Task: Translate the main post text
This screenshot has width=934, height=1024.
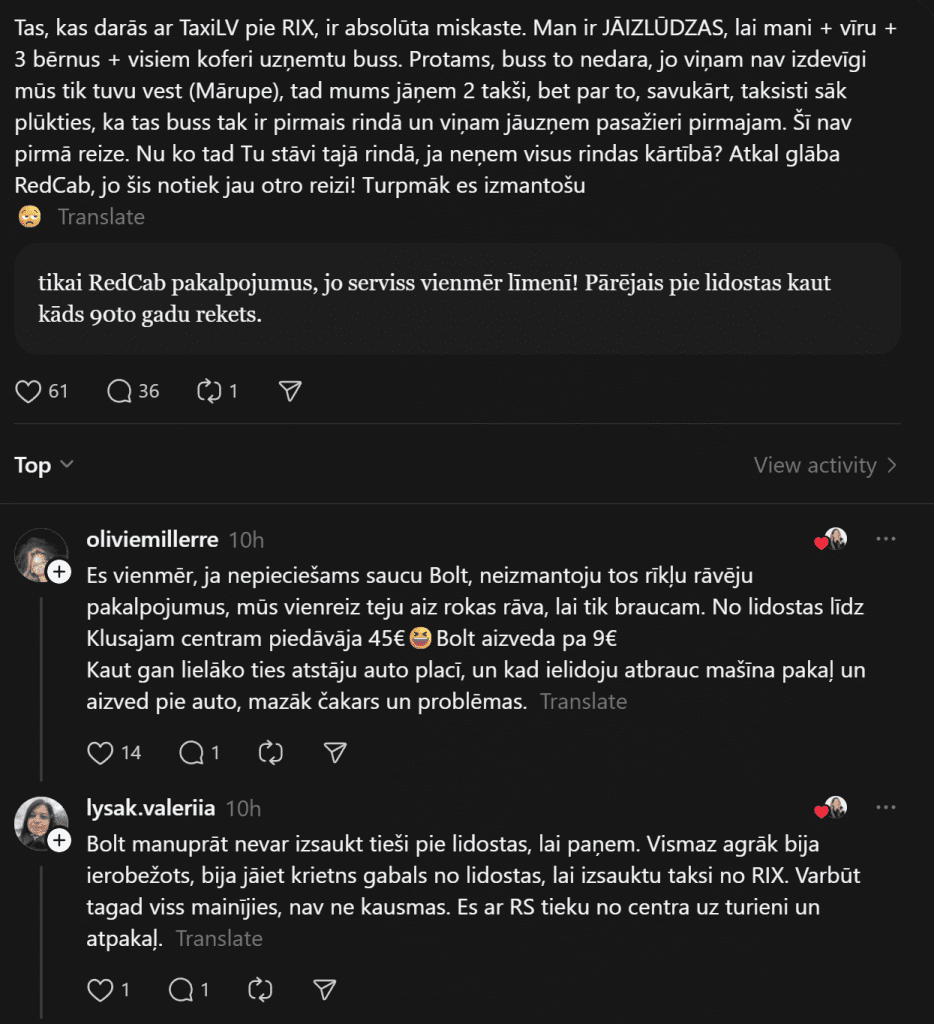Action: 101,217
